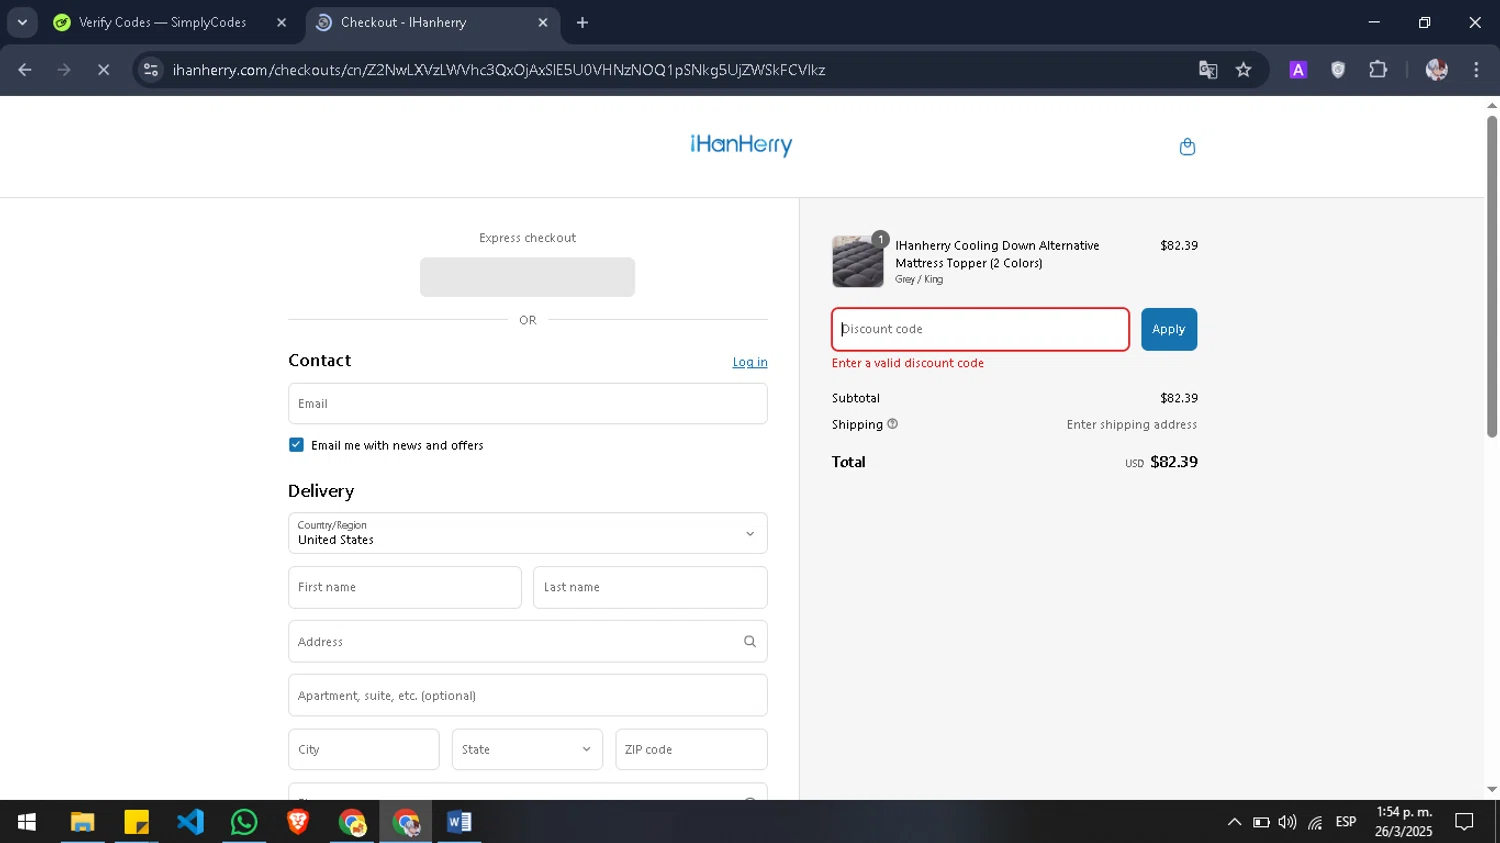Click the browser address bar URL
The image size is (1500, 843).
pos(498,70)
